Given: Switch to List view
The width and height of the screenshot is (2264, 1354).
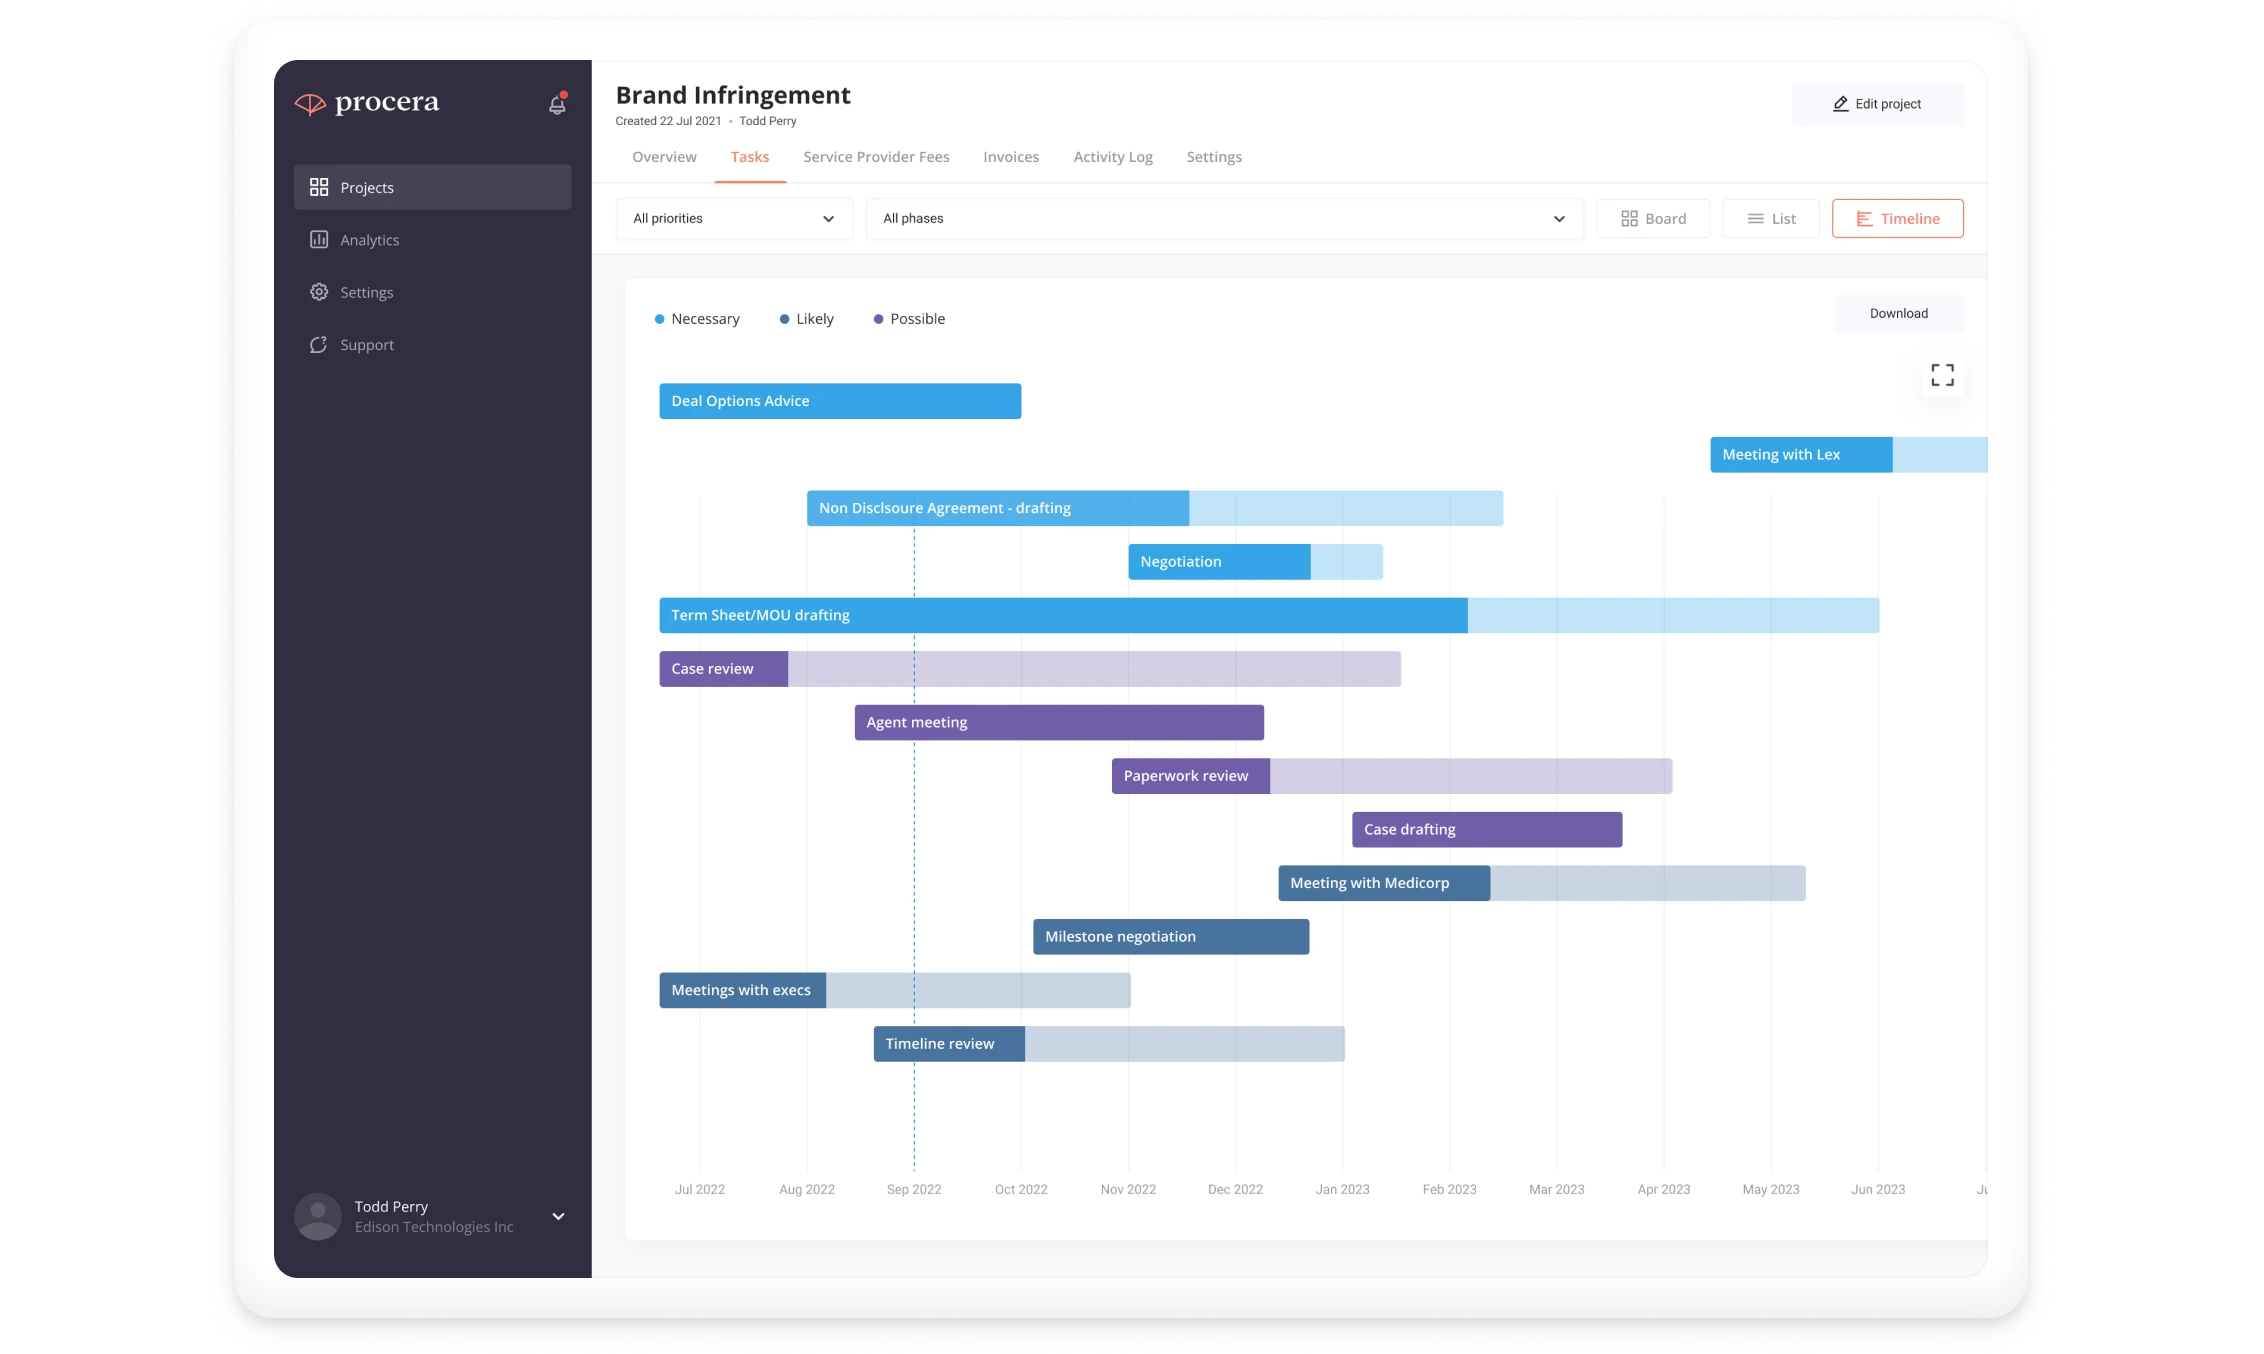Looking at the screenshot, I should tap(1771, 218).
